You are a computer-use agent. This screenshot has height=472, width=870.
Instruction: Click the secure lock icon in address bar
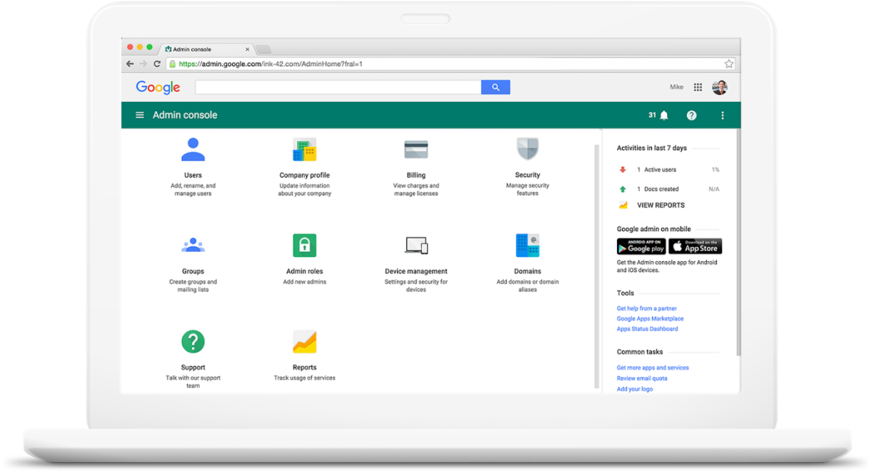click(173, 64)
